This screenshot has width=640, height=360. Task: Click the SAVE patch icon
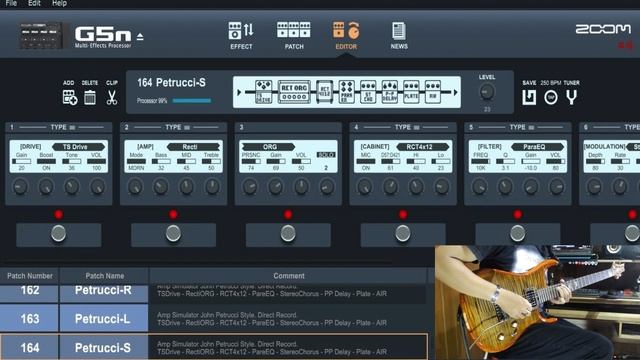tap(529, 98)
